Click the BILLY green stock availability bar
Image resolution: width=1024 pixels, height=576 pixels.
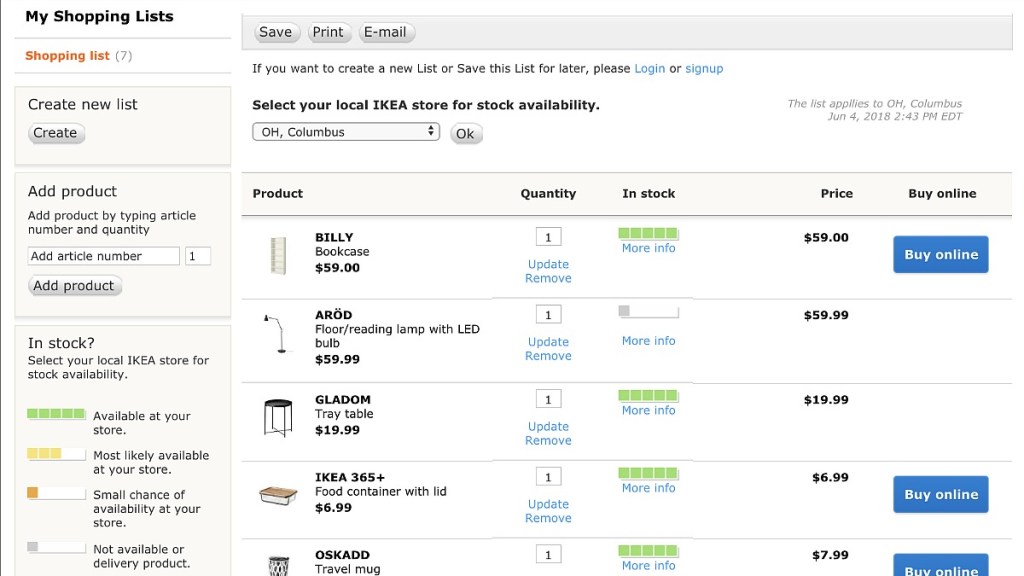(648, 233)
